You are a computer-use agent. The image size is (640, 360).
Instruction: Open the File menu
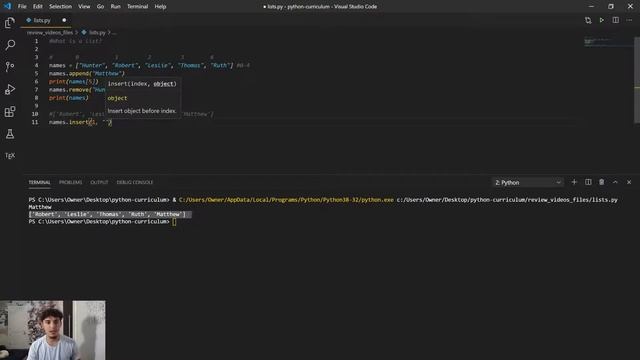pos(22,7)
